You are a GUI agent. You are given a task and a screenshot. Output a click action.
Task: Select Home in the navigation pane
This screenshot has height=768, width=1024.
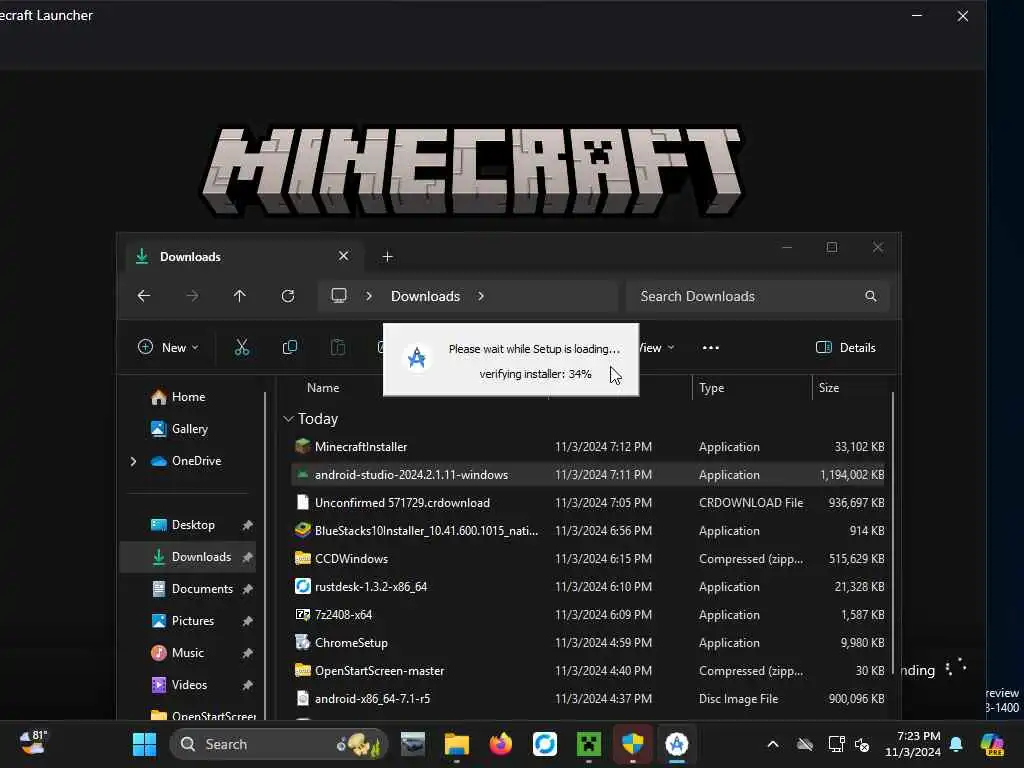point(188,396)
